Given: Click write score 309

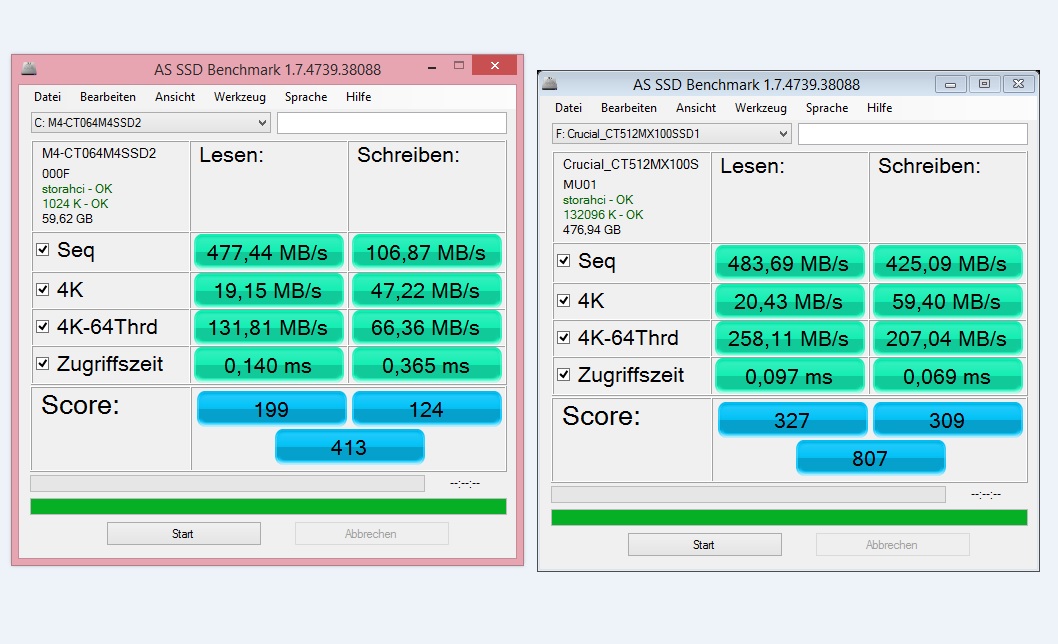Looking at the screenshot, I should click(x=947, y=419).
